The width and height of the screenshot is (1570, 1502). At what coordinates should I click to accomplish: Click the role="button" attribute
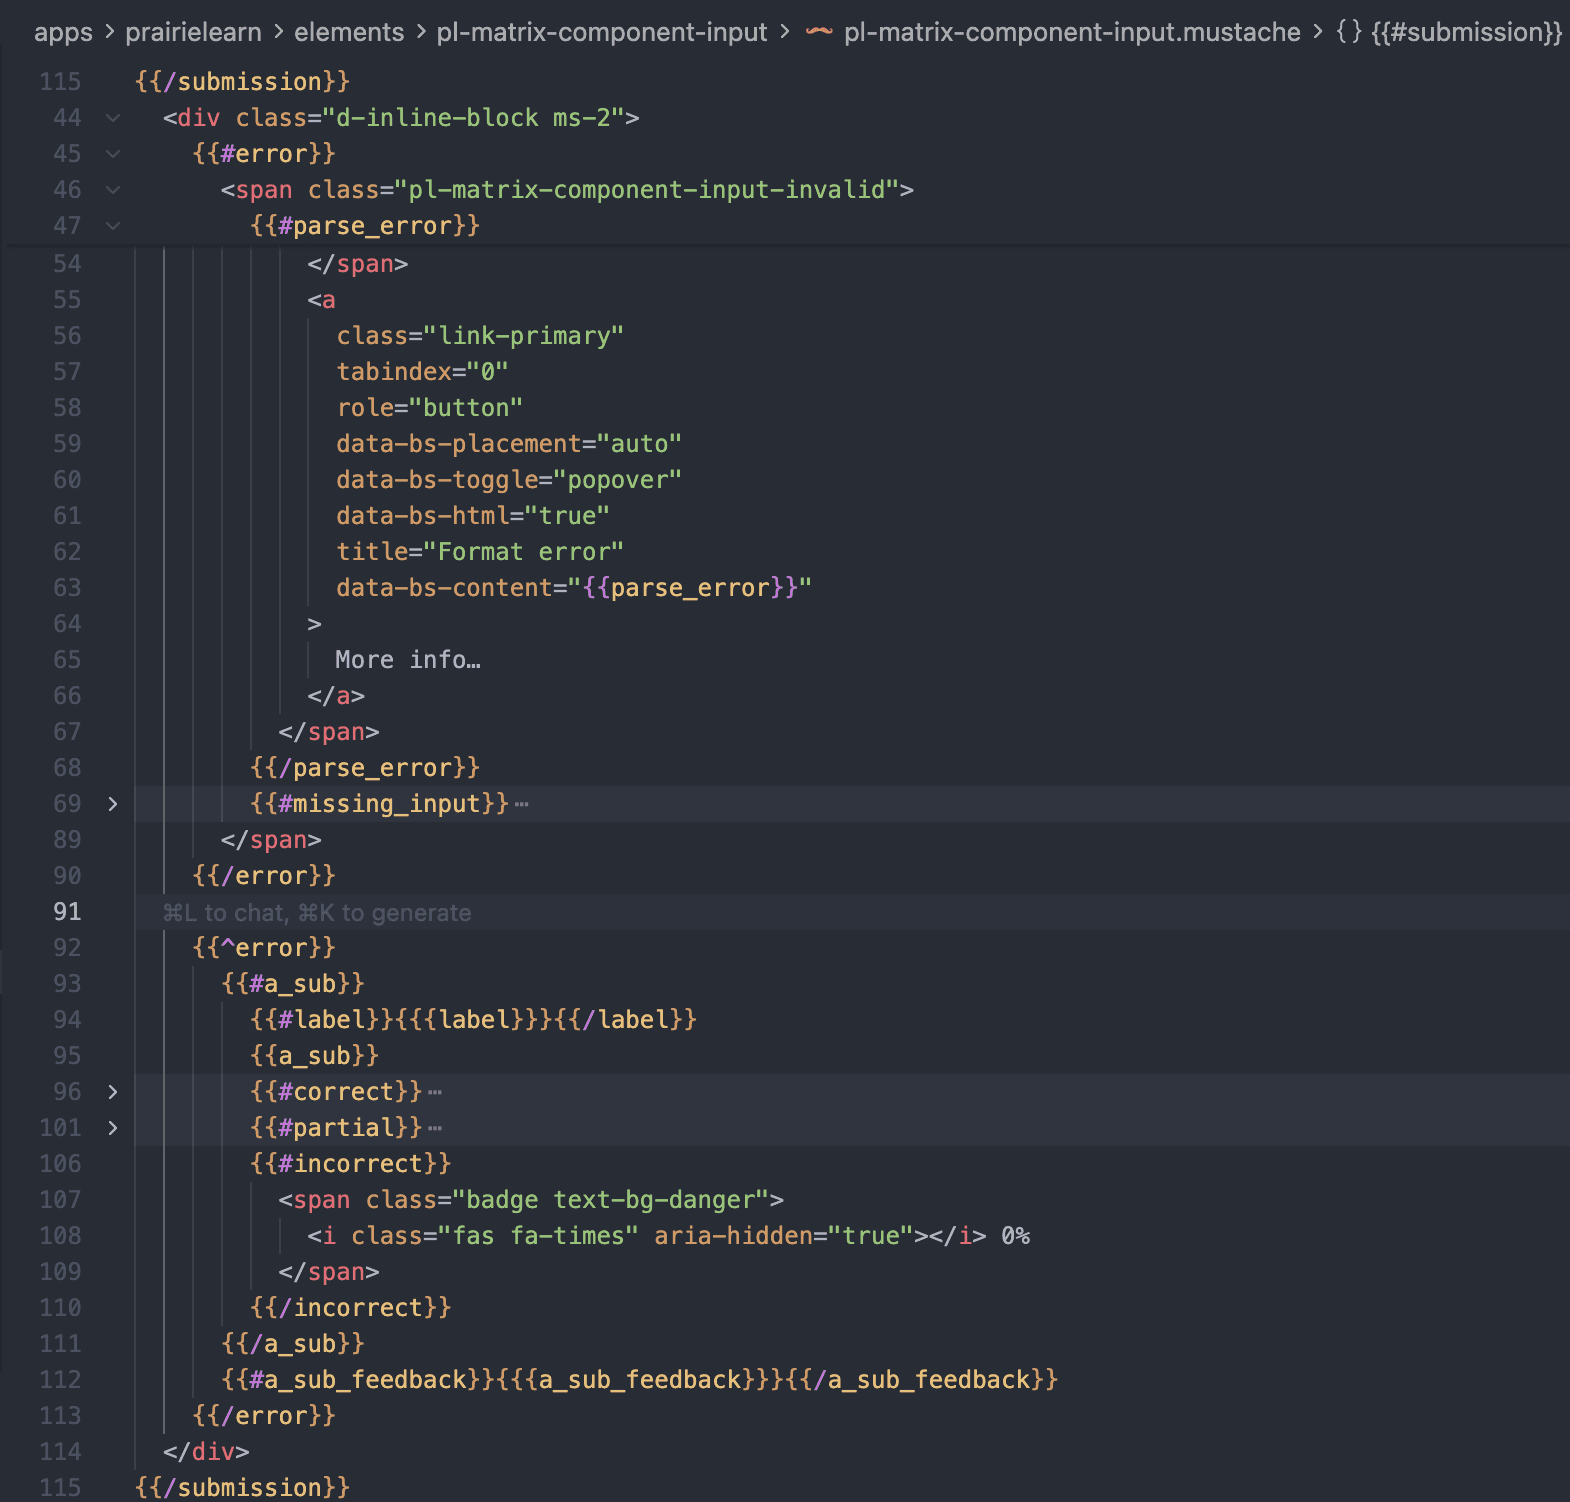[x=429, y=408]
